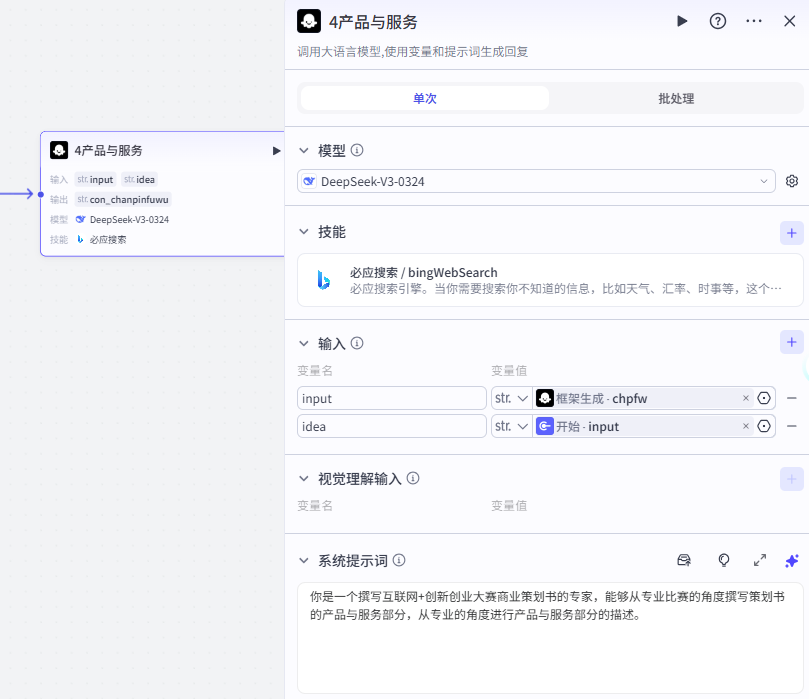The width and height of the screenshot is (809, 699).
Task: Collapse the 模型 section
Action: 304,151
